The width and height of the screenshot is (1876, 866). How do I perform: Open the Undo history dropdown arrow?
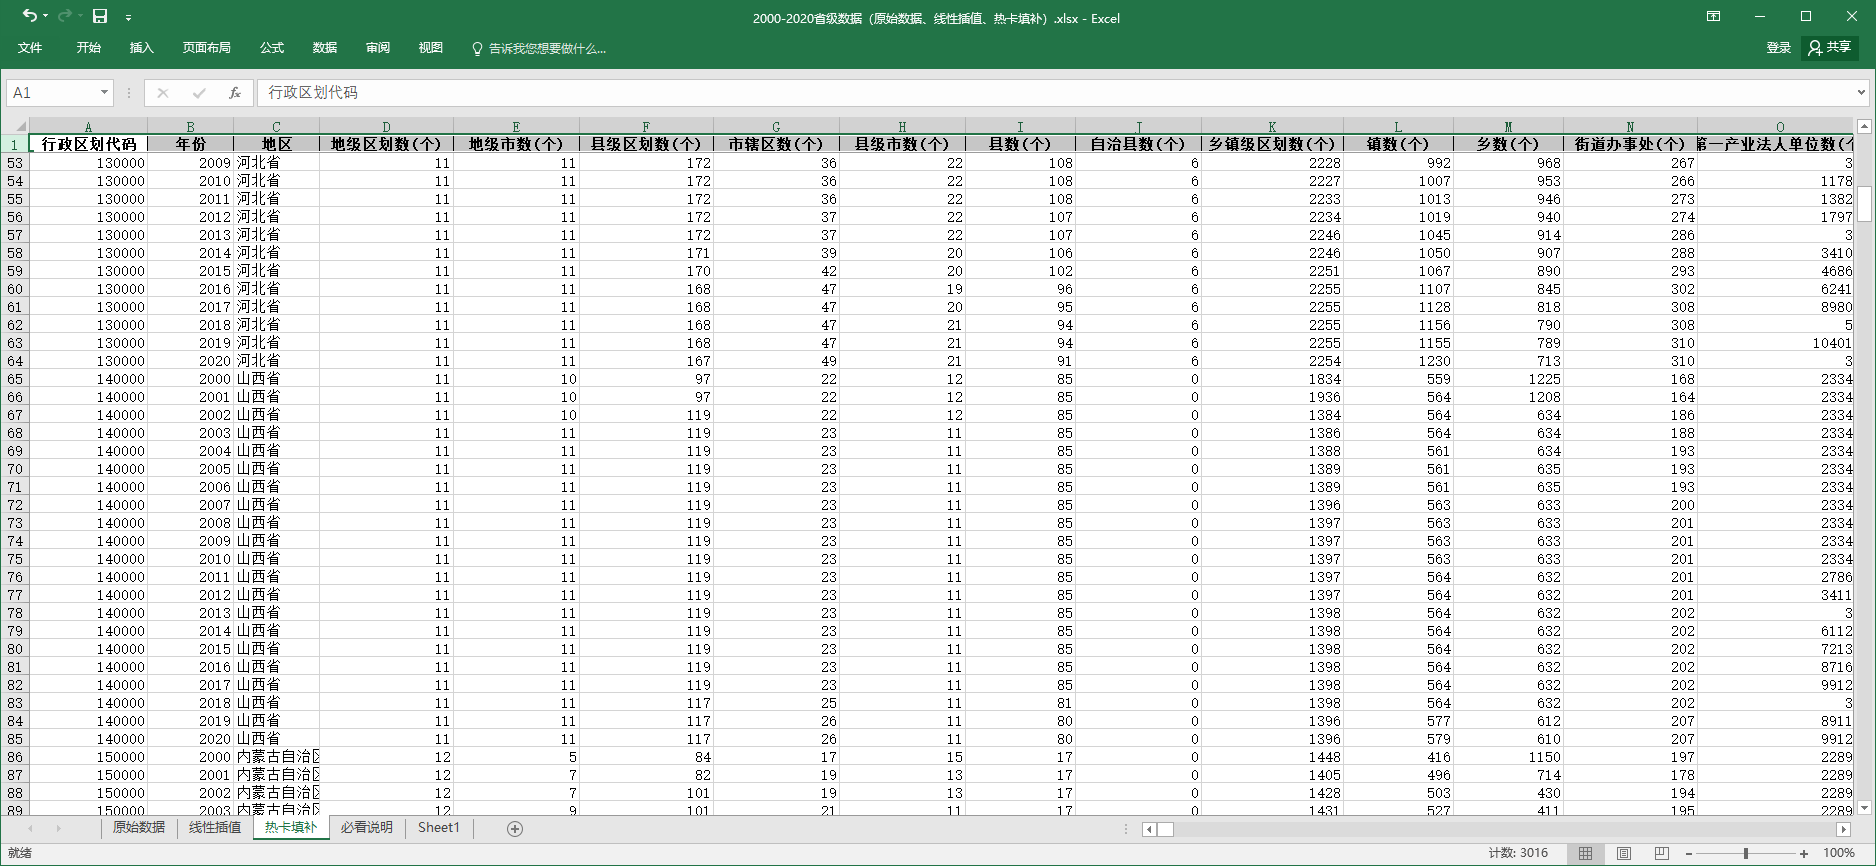(45, 17)
